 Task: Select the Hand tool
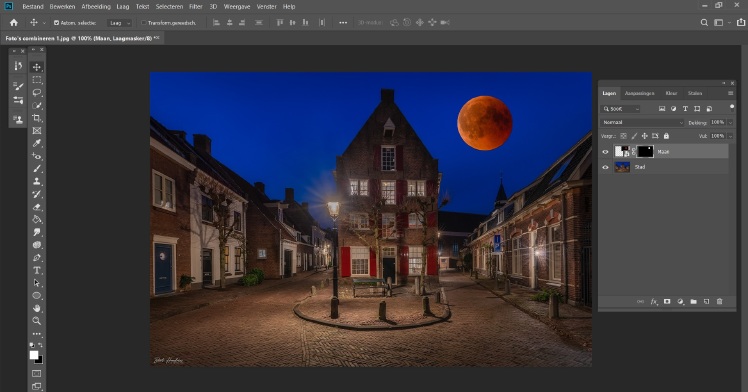(x=37, y=308)
